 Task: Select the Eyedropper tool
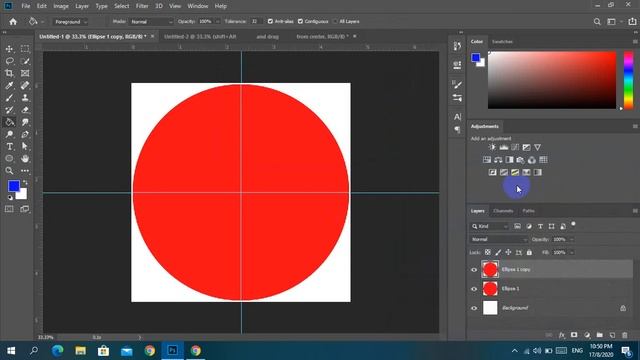pos(9,86)
